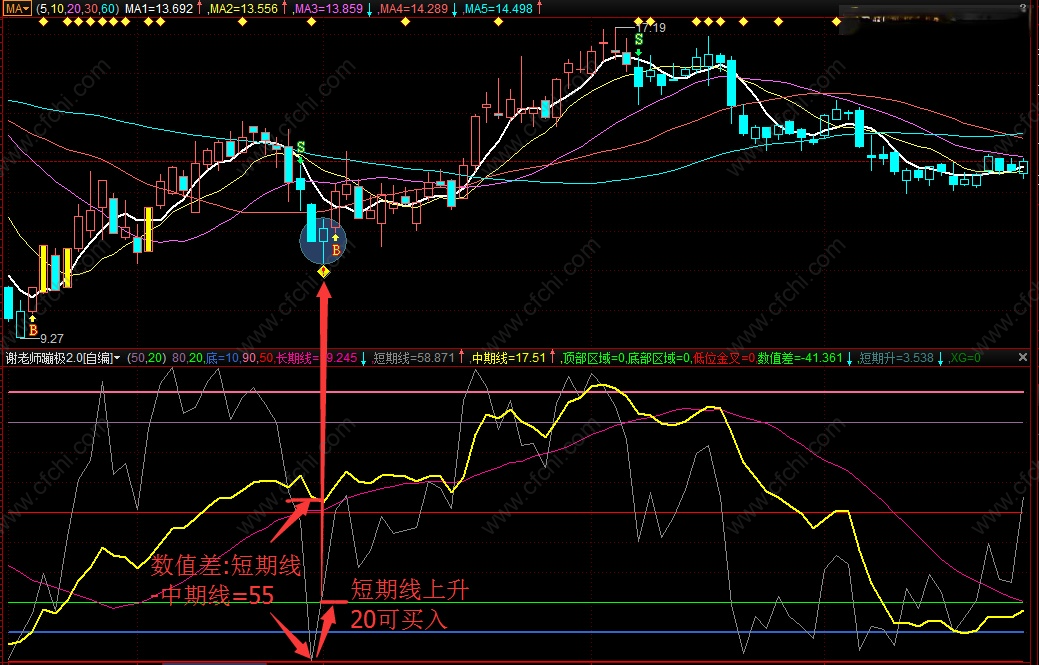The height and width of the screenshot is (665, 1039).
Task: Click the 短期线=58.871 indicator label
Action: [x=413, y=358]
